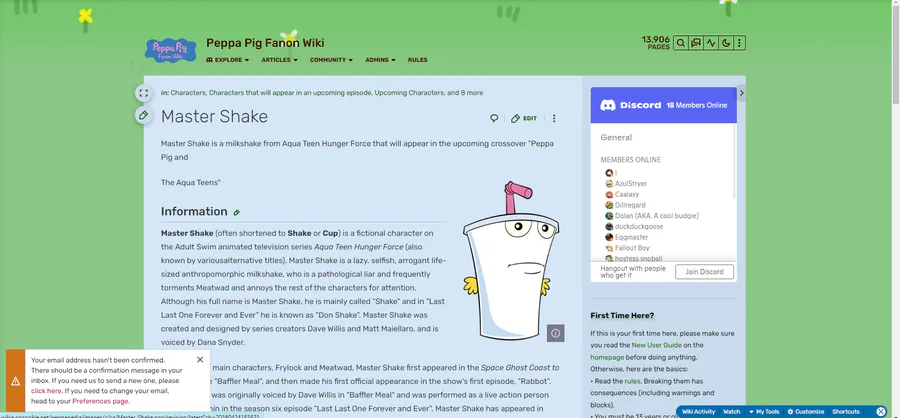Click Customize gear in bottom toolbar
This screenshot has height=418, width=900.
pyautogui.click(x=805, y=412)
